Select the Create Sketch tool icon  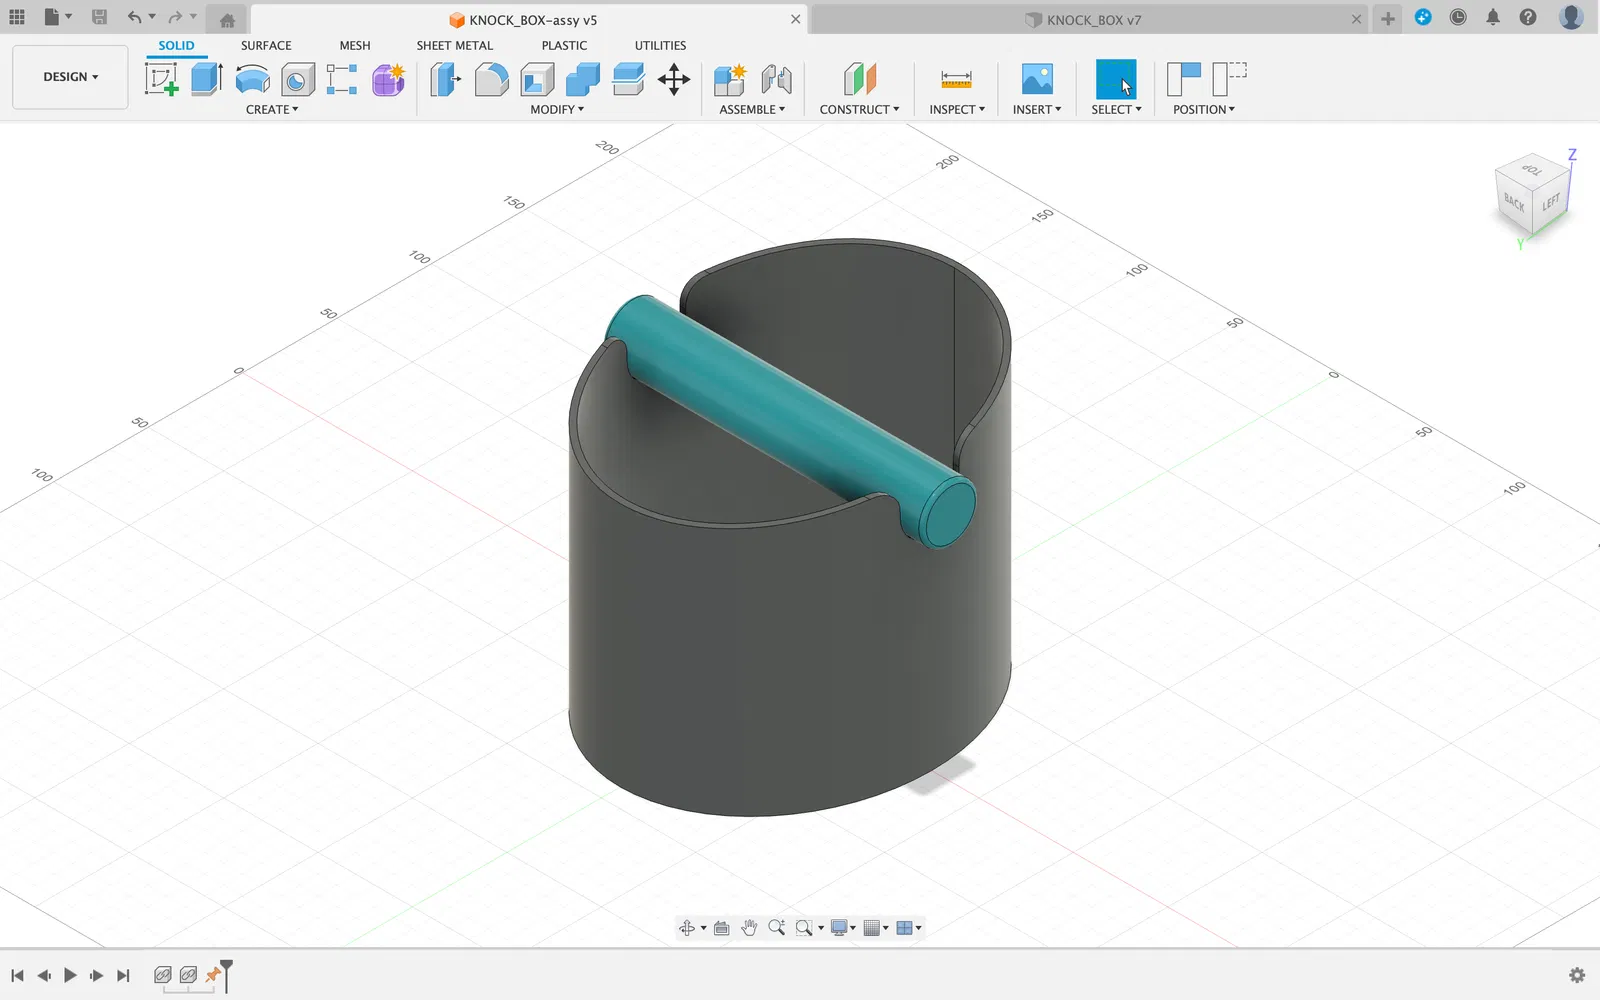click(161, 79)
